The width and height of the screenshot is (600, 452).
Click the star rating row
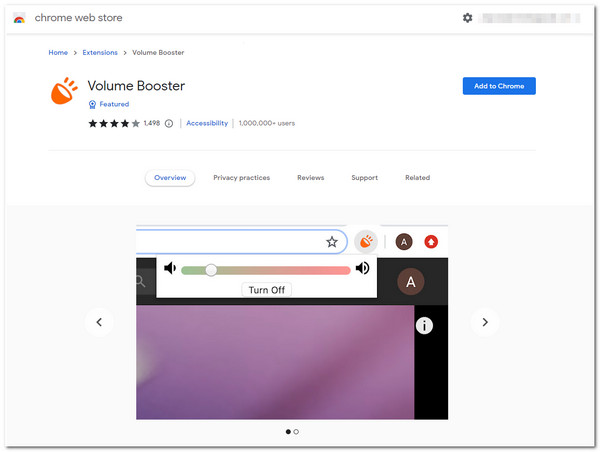pos(114,123)
